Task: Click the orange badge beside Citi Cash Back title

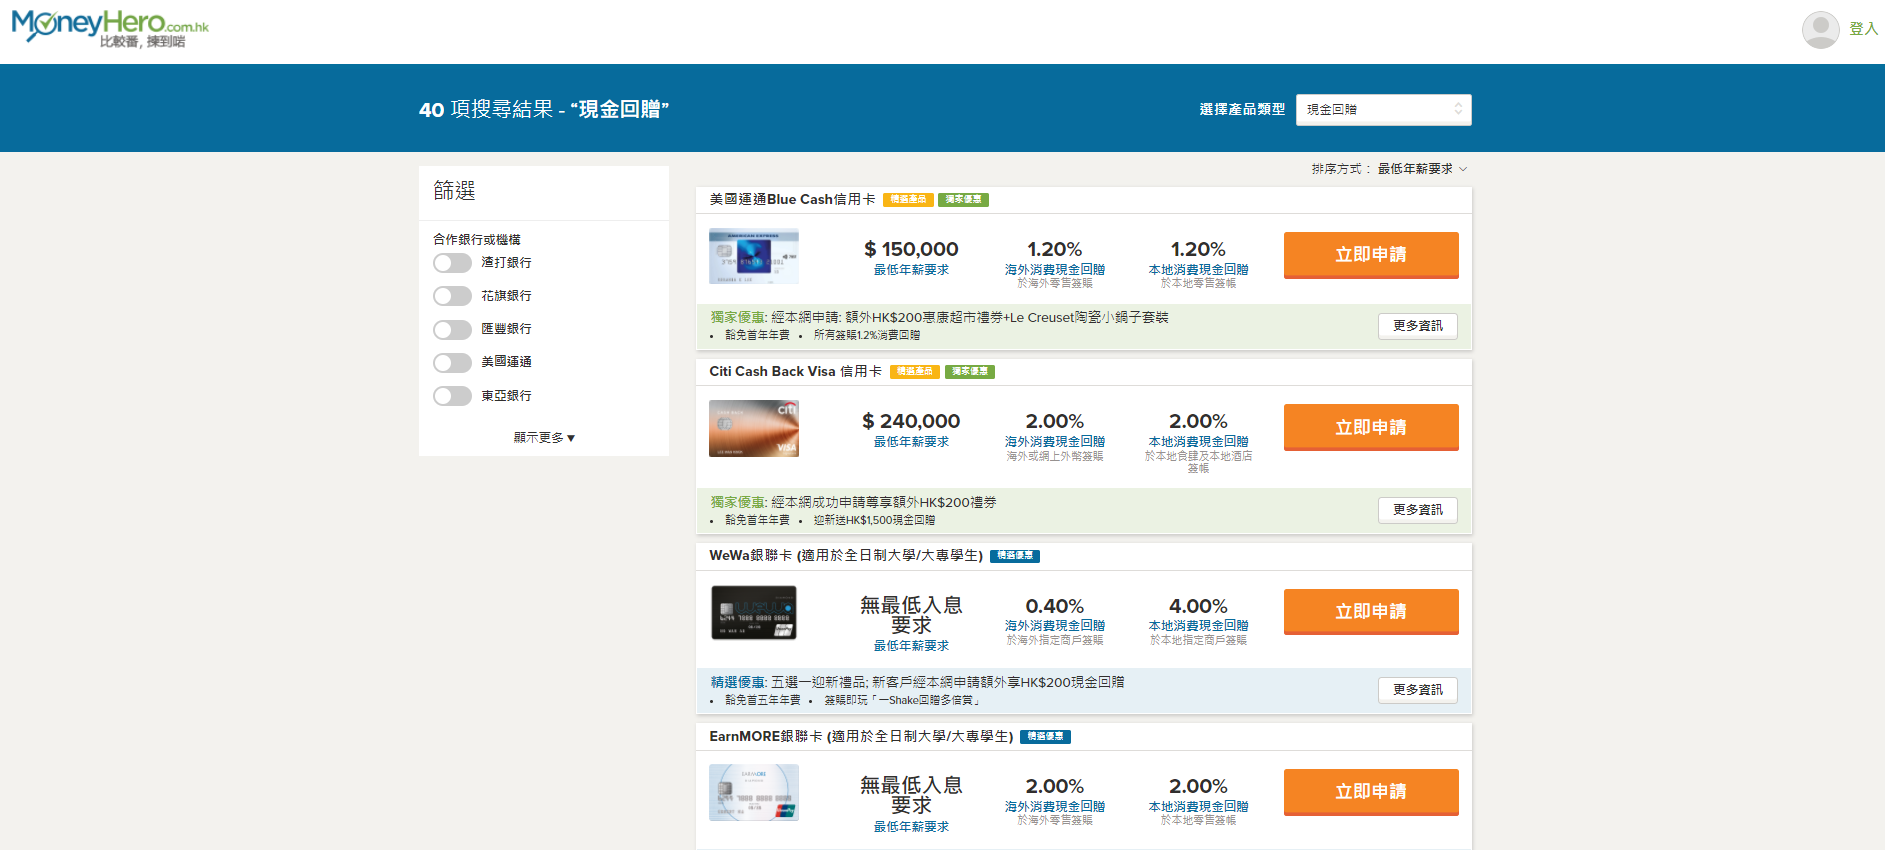Action: [x=914, y=372]
